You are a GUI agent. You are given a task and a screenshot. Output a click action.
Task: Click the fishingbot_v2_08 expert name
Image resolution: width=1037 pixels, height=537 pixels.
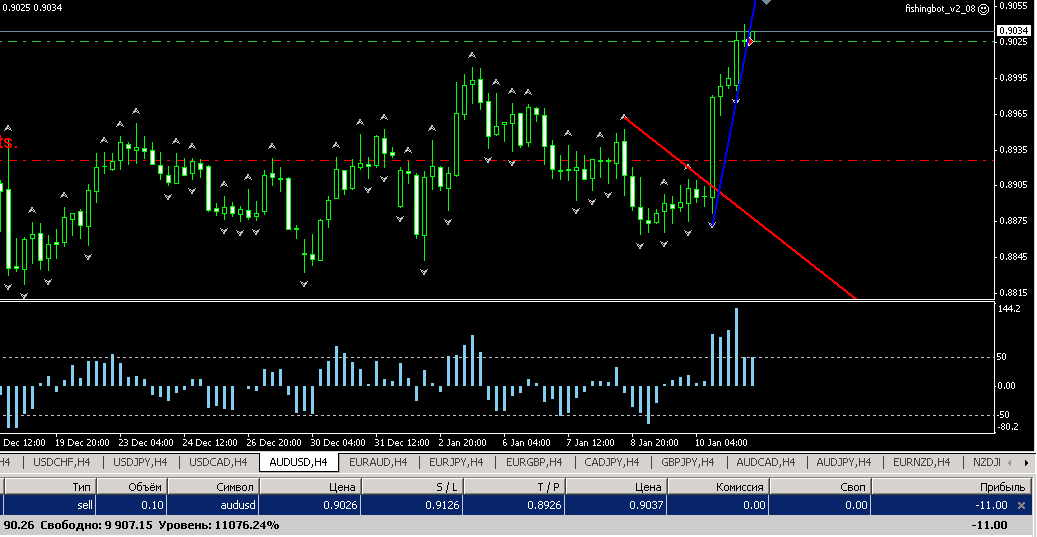pyautogui.click(x=940, y=9)
